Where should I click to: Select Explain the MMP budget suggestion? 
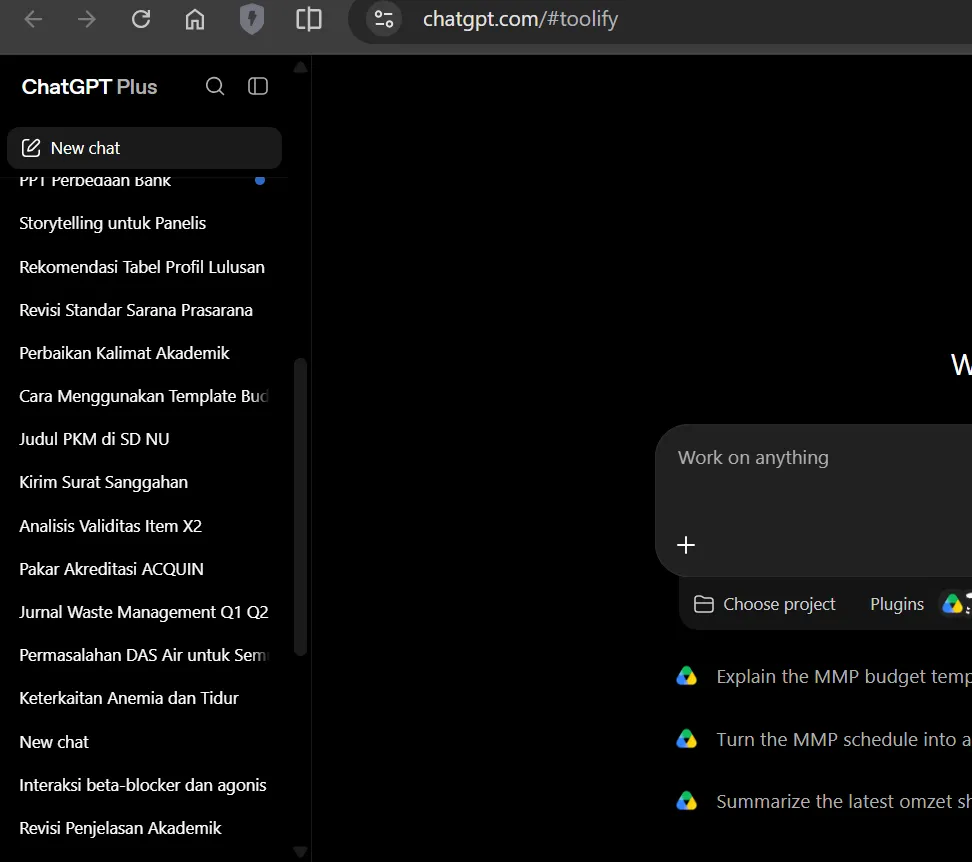[x=823, y=677]
